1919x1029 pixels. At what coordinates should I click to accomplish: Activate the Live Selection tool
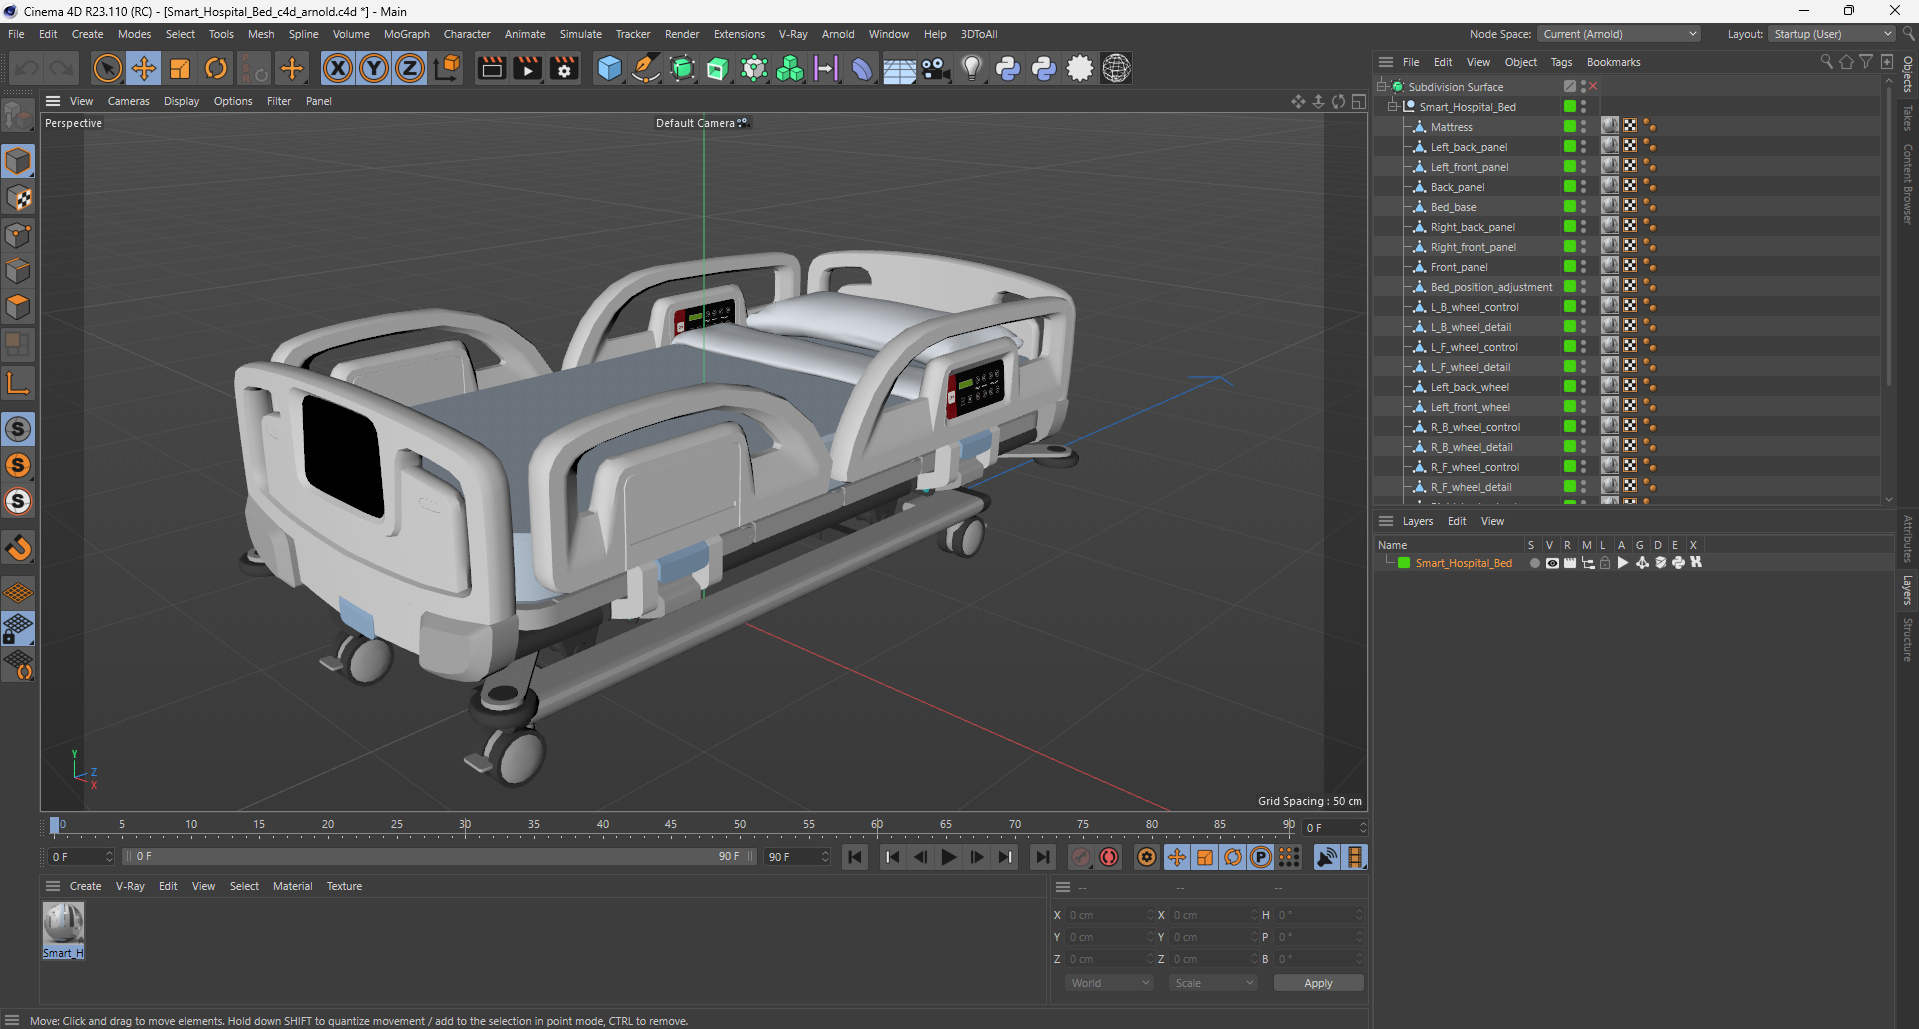coord(107,68)
